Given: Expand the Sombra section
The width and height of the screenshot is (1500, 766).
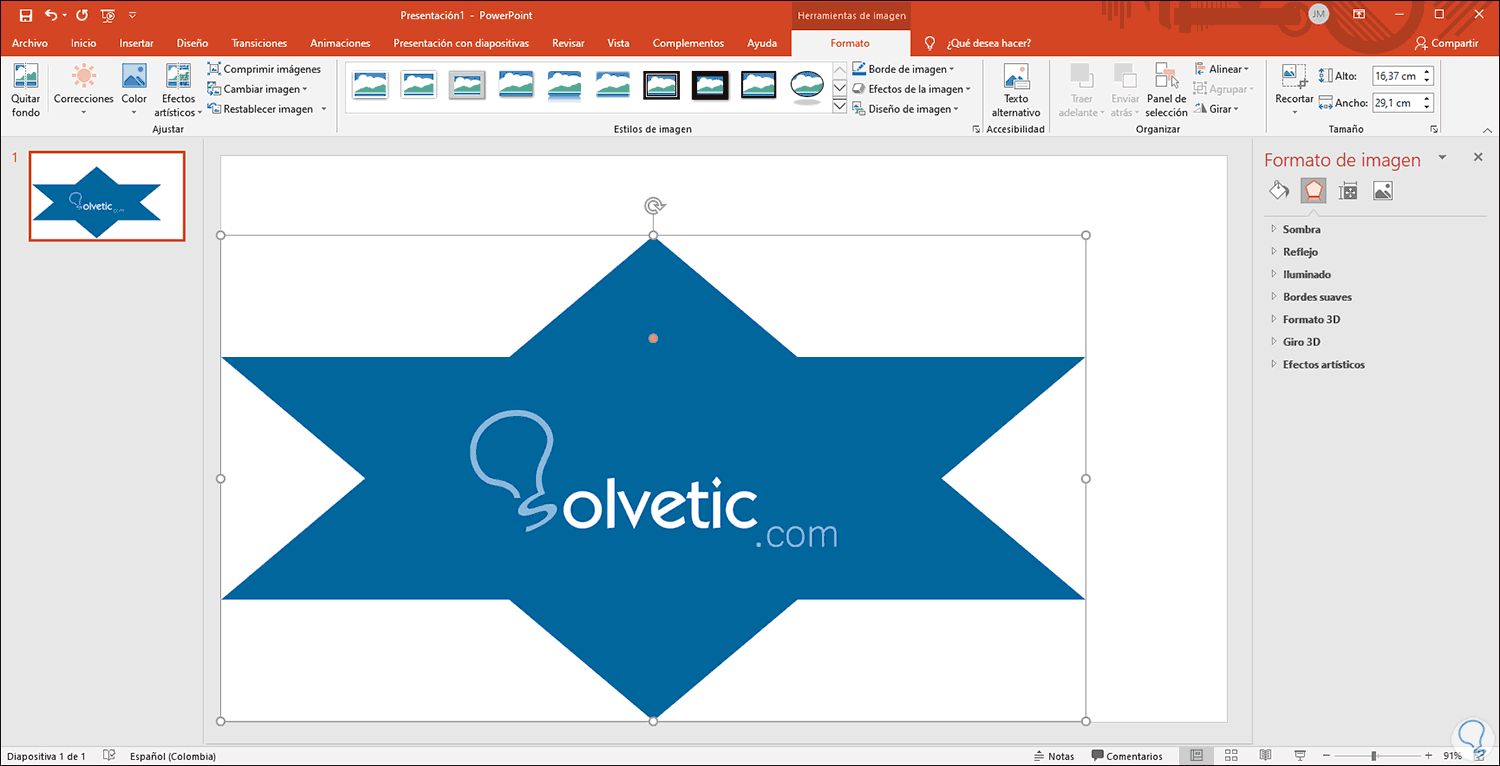Looking at the screenshot, I should [1300, 229].
